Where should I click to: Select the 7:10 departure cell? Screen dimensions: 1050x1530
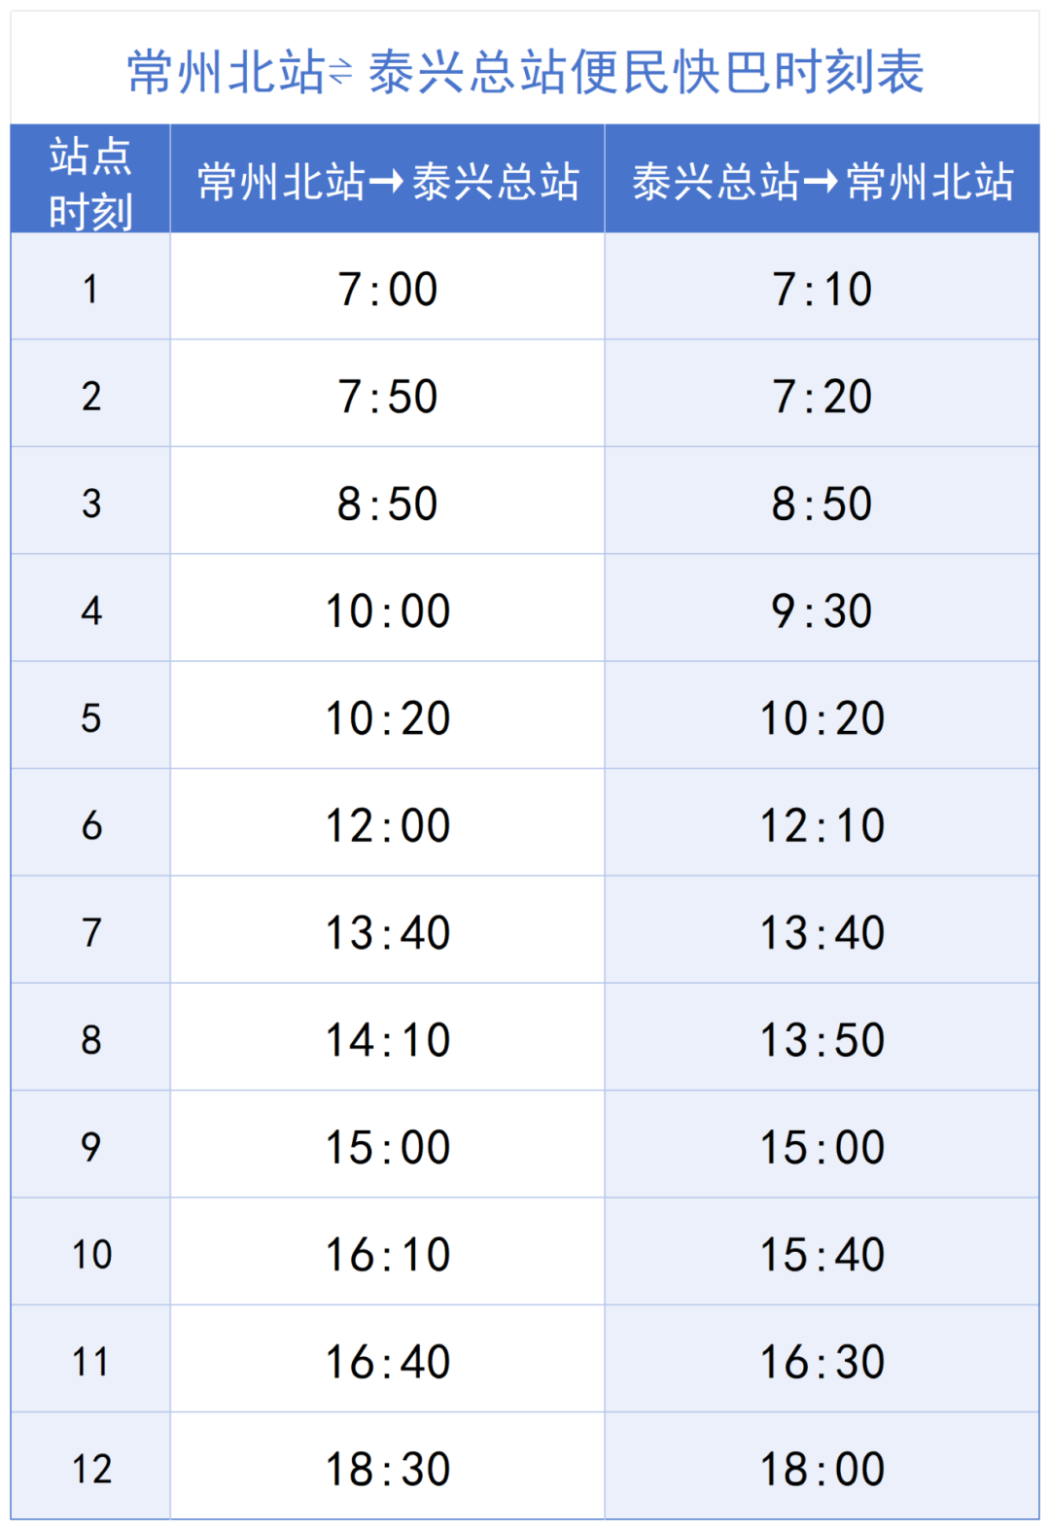(822, 287)
